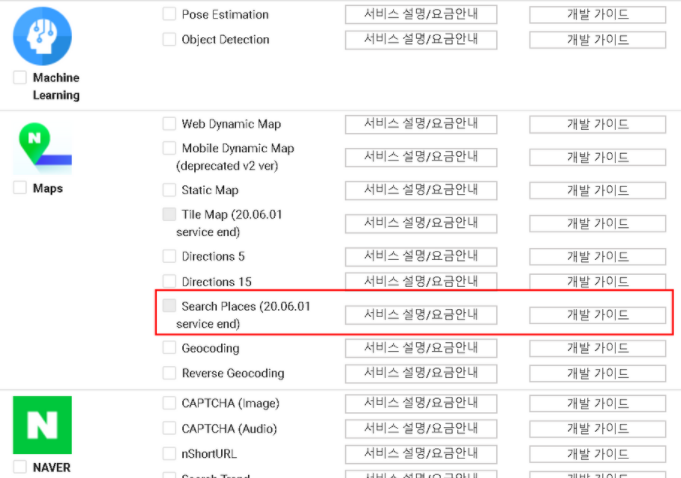Click the Search Places service end text
The image size is (681, 478).
coord(243,315)
